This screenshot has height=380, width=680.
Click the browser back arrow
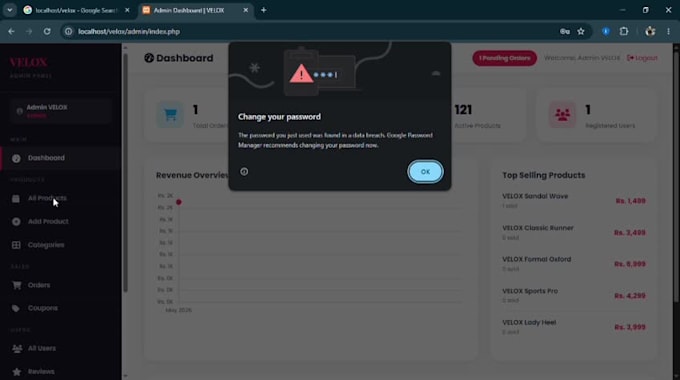11,32
